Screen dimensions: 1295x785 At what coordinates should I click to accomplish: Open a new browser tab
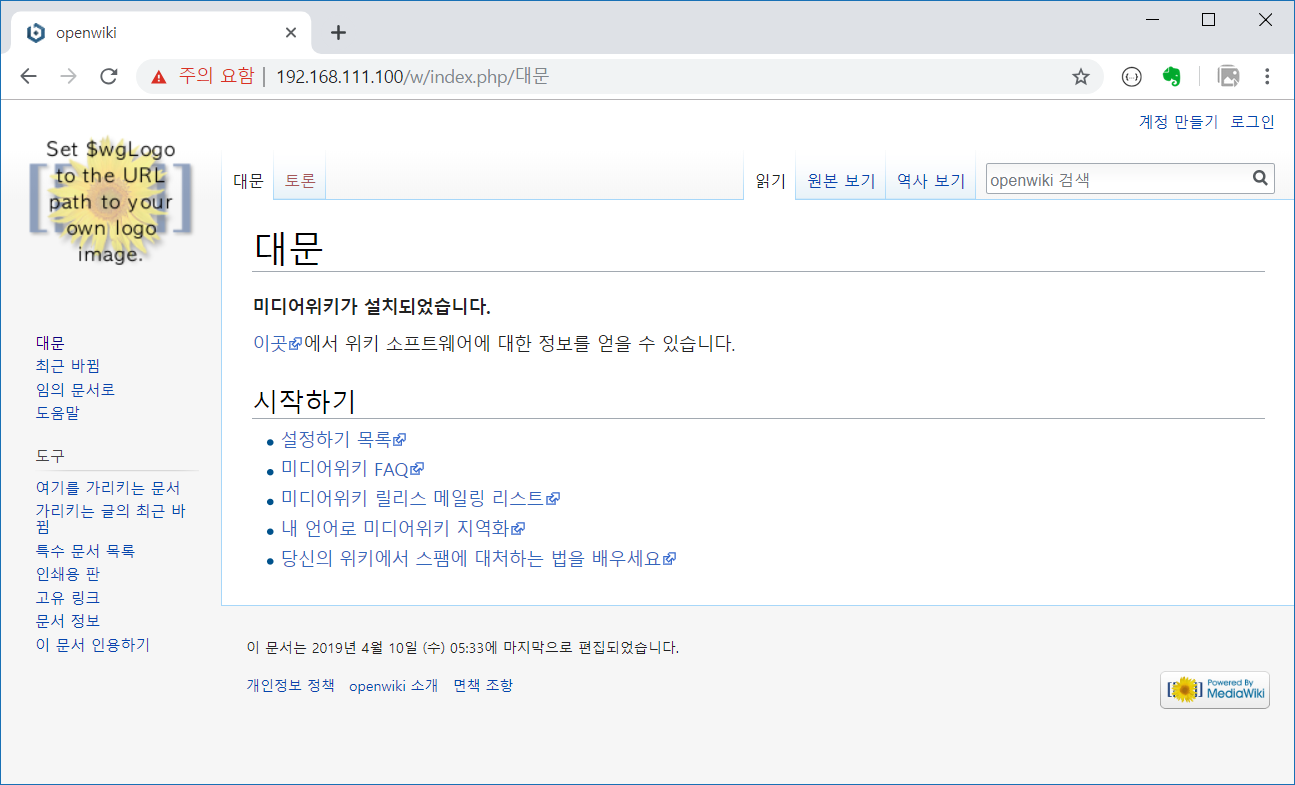[339, 32]
